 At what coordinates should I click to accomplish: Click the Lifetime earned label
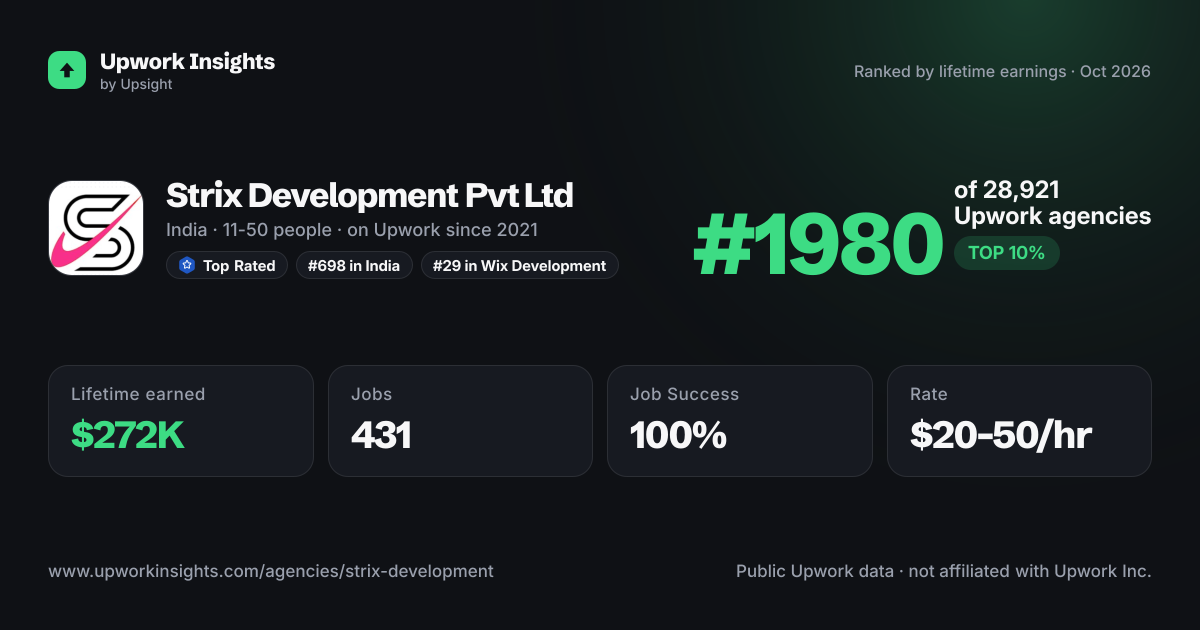coord(138,394)
